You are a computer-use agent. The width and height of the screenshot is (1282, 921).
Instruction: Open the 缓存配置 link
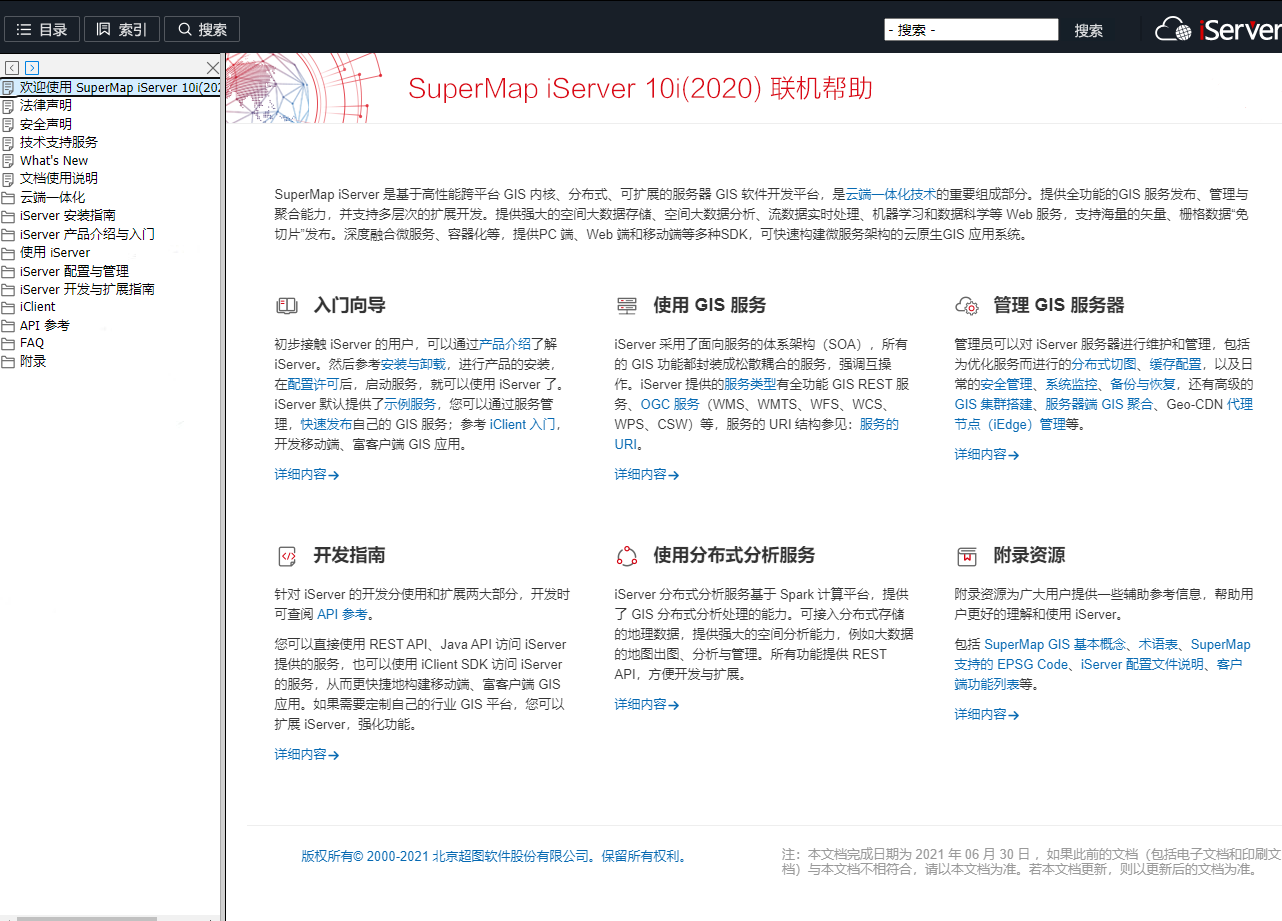(1176, 364)
